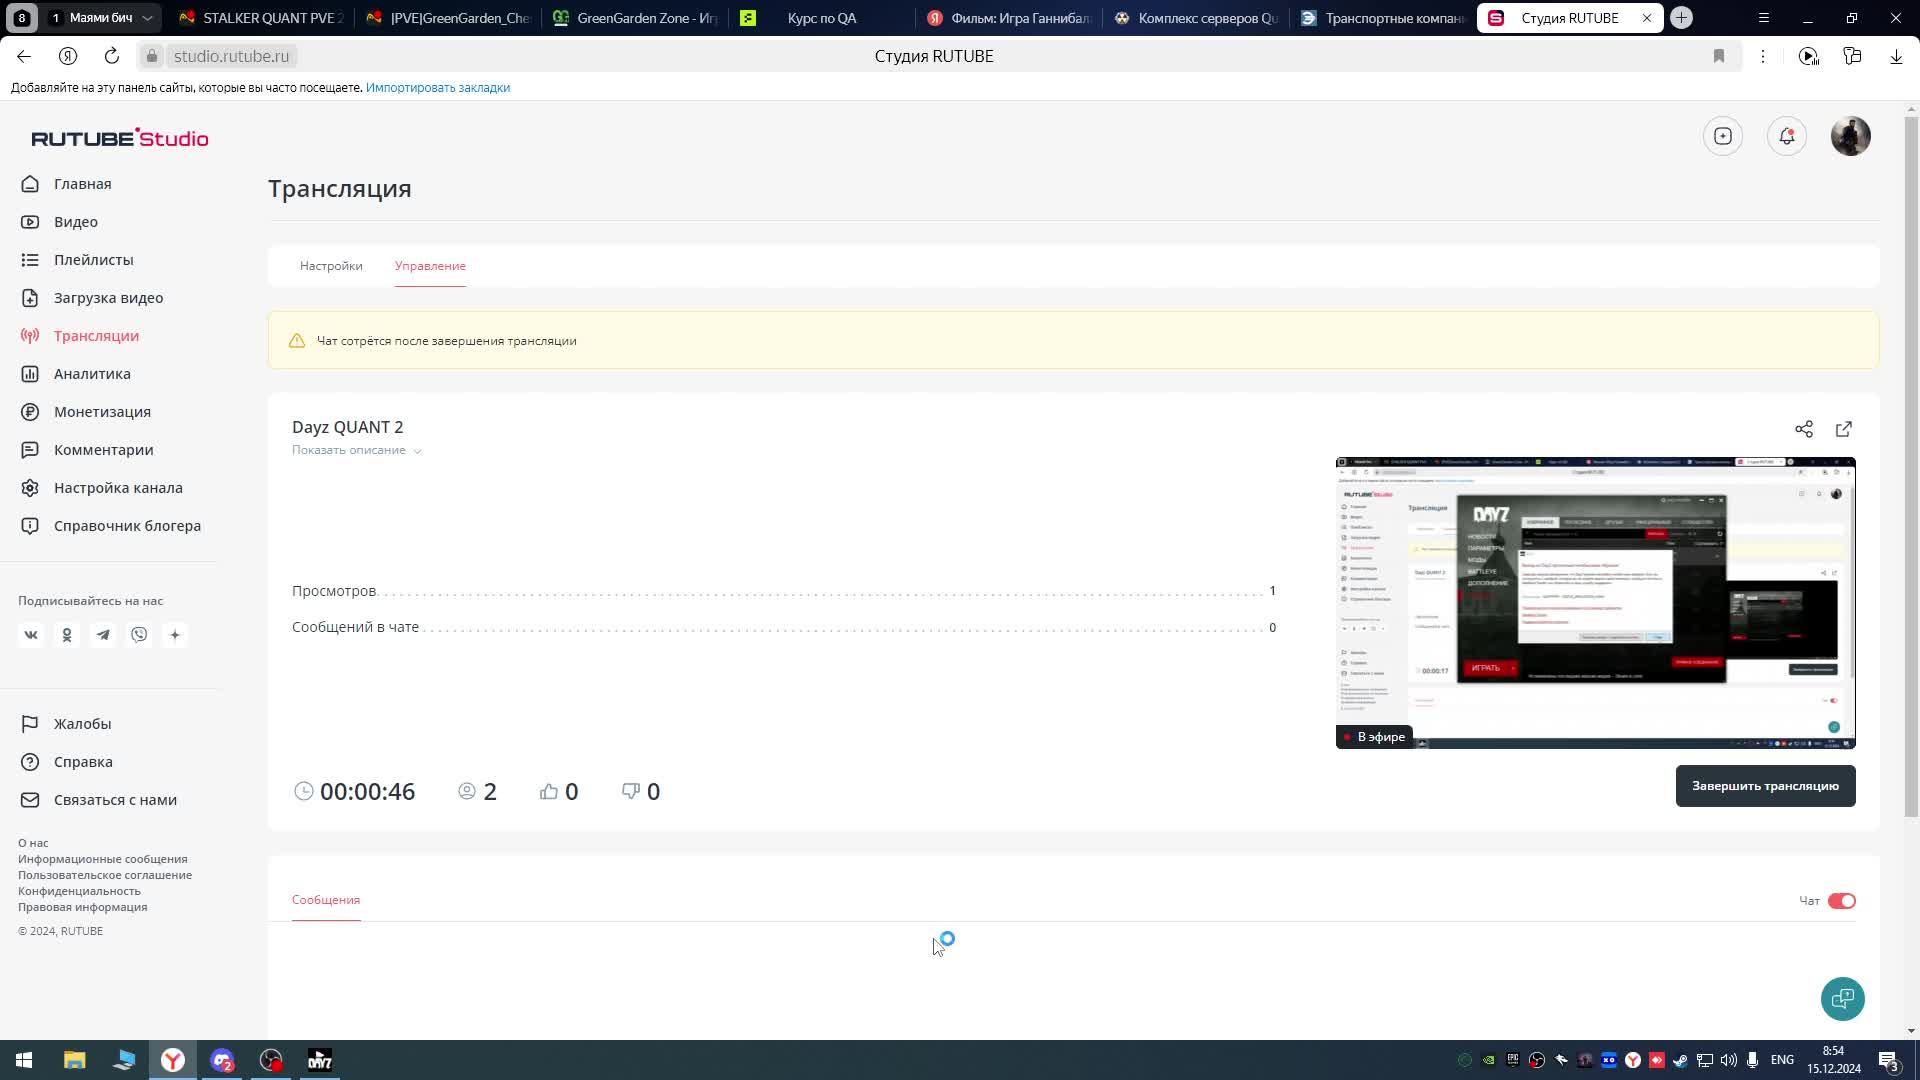Open the stream in a new window icon
The height and width of the screenshot is (1080, 1920).
tap(1843, 429)
